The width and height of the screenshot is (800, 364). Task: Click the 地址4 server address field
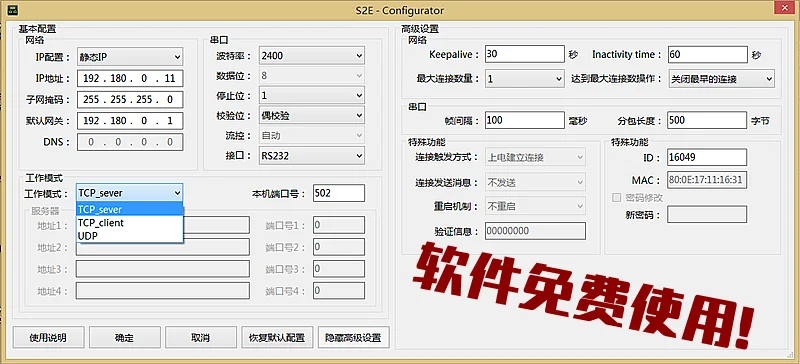click(163, 291)
